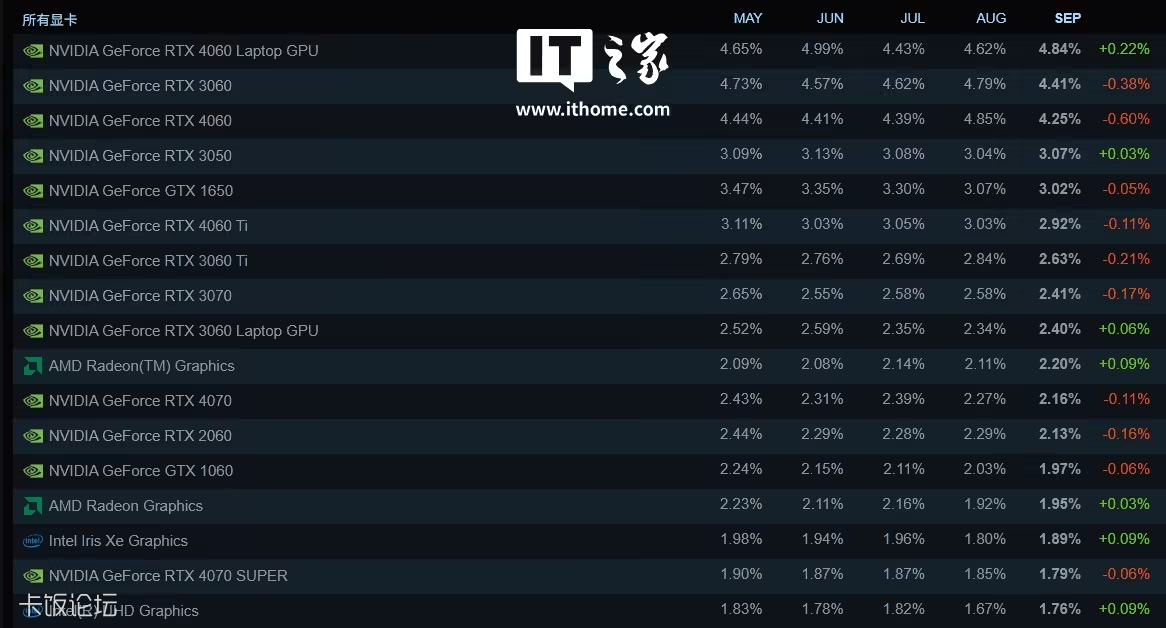This screenshot has height=628, width=1166.
Task: Open NVIDIA GeForce RTX 3060 entry
Action: [140, 86]
